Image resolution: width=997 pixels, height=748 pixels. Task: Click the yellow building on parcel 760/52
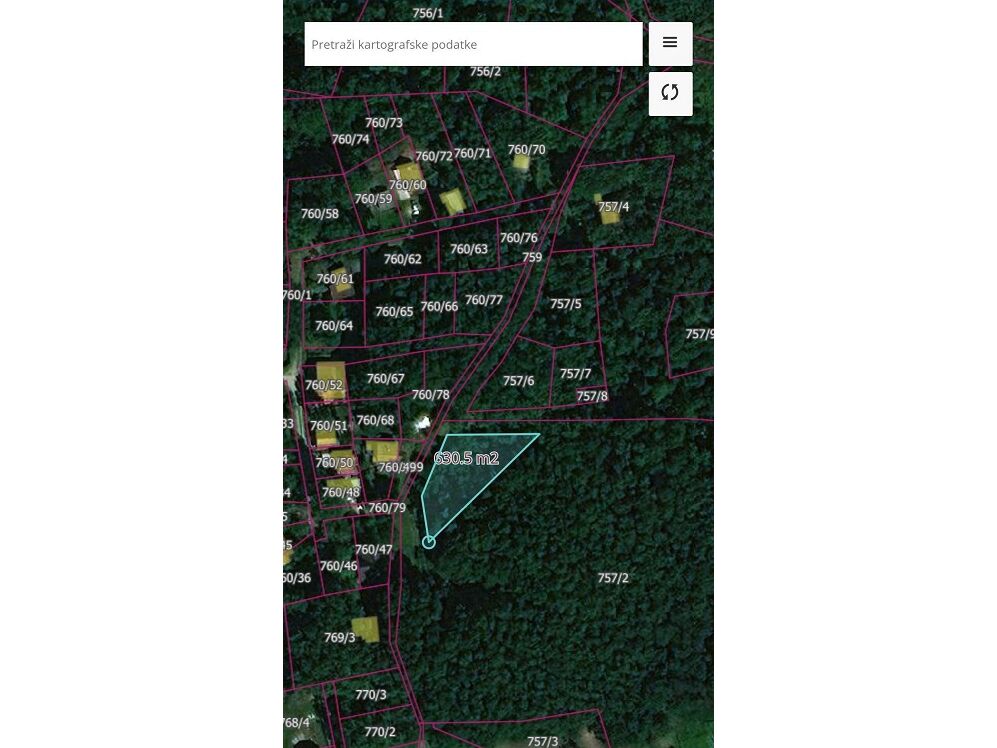[331, 380]
